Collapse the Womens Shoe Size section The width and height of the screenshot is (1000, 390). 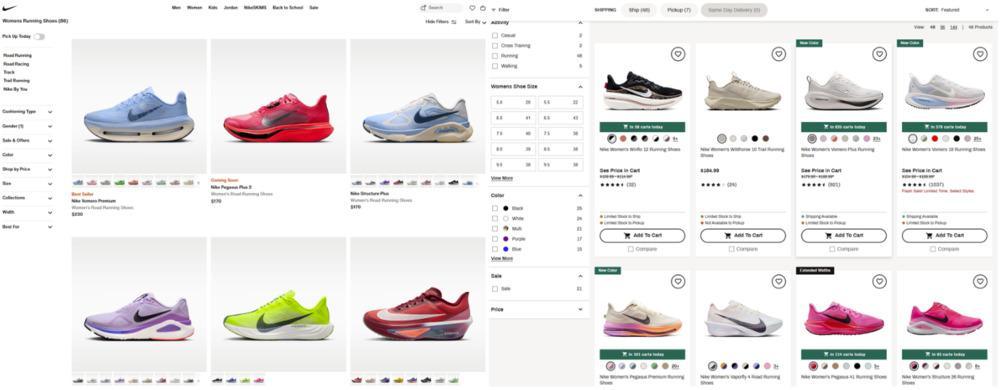tap(580, 86)
